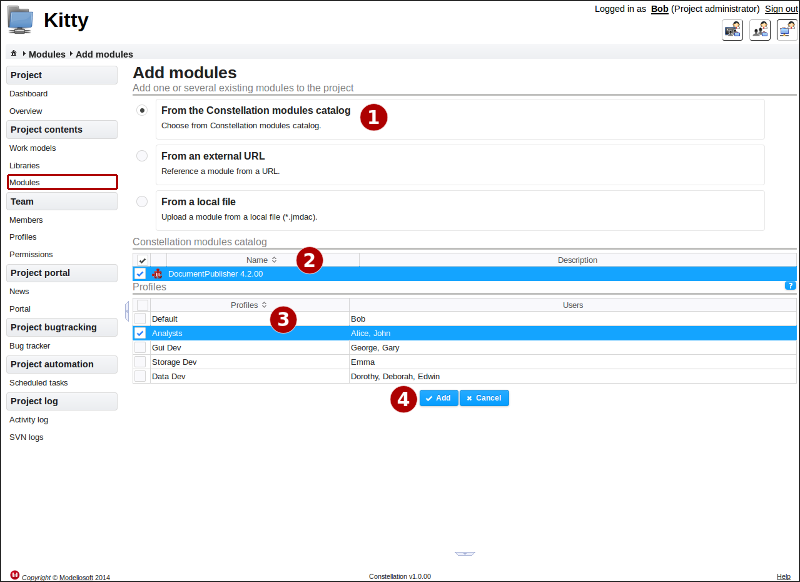The width and height of the screenshot is (800, 582).
Task: Open Work models in the sidebar
Action: [33, 148]
